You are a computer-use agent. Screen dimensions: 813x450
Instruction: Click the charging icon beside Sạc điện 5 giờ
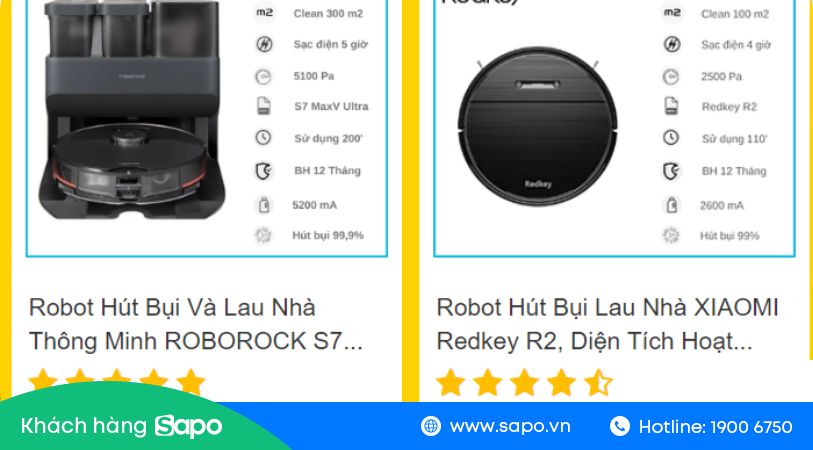coord(264,44)
